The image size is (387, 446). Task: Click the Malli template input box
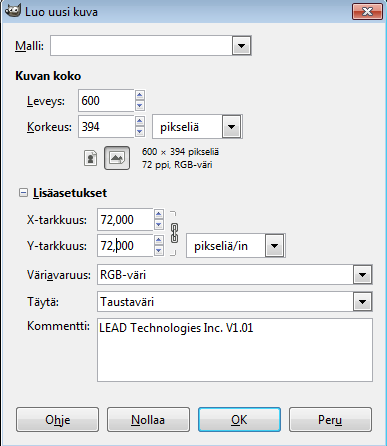click(141, 46)
